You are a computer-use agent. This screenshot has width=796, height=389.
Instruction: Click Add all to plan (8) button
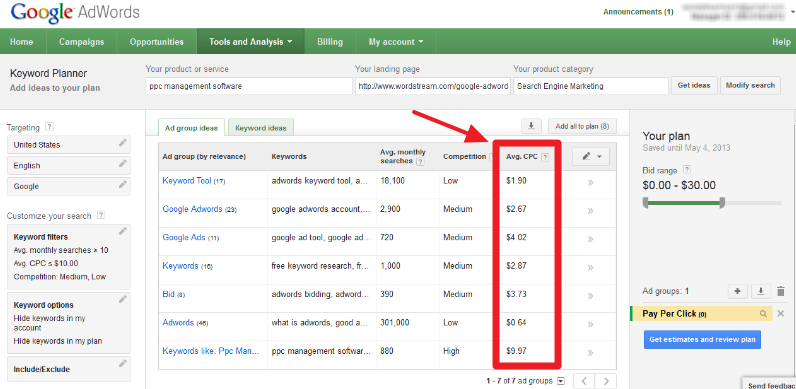582,126
